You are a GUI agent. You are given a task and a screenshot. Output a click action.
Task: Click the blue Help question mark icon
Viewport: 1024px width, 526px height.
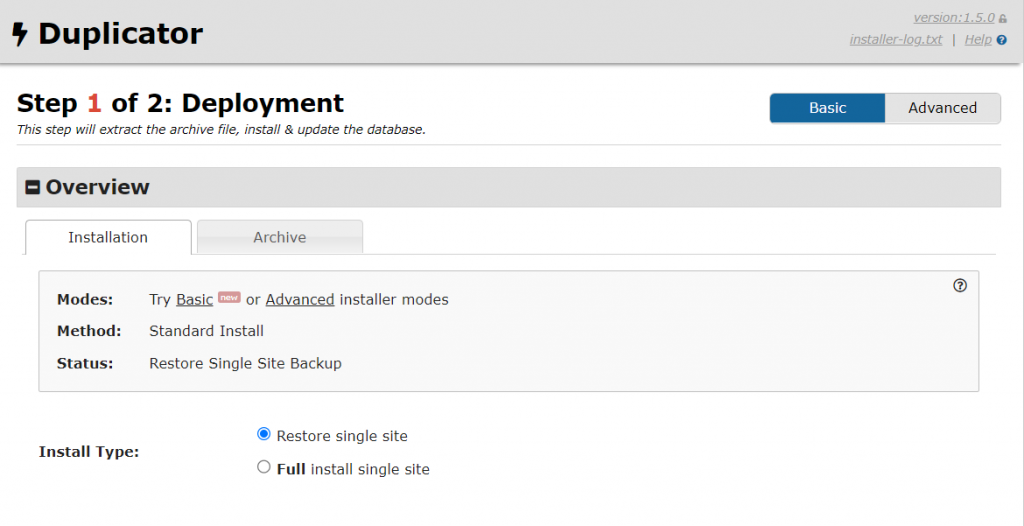(1001, 40)
